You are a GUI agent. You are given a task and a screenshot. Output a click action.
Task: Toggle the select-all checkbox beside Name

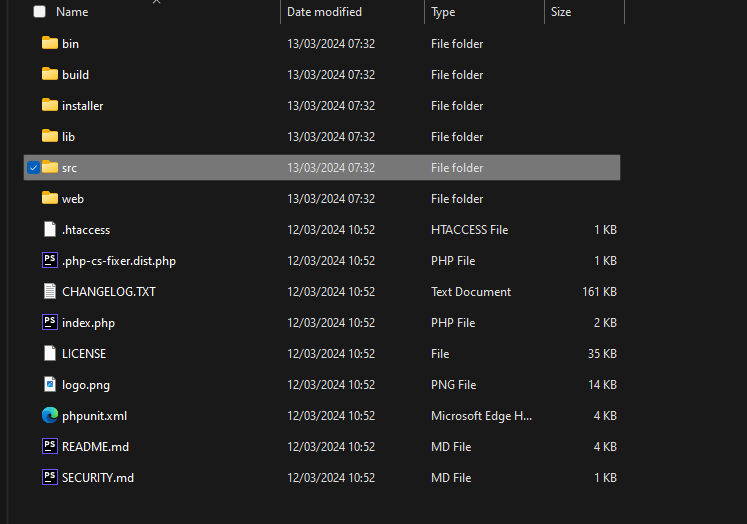pos(40,11)
